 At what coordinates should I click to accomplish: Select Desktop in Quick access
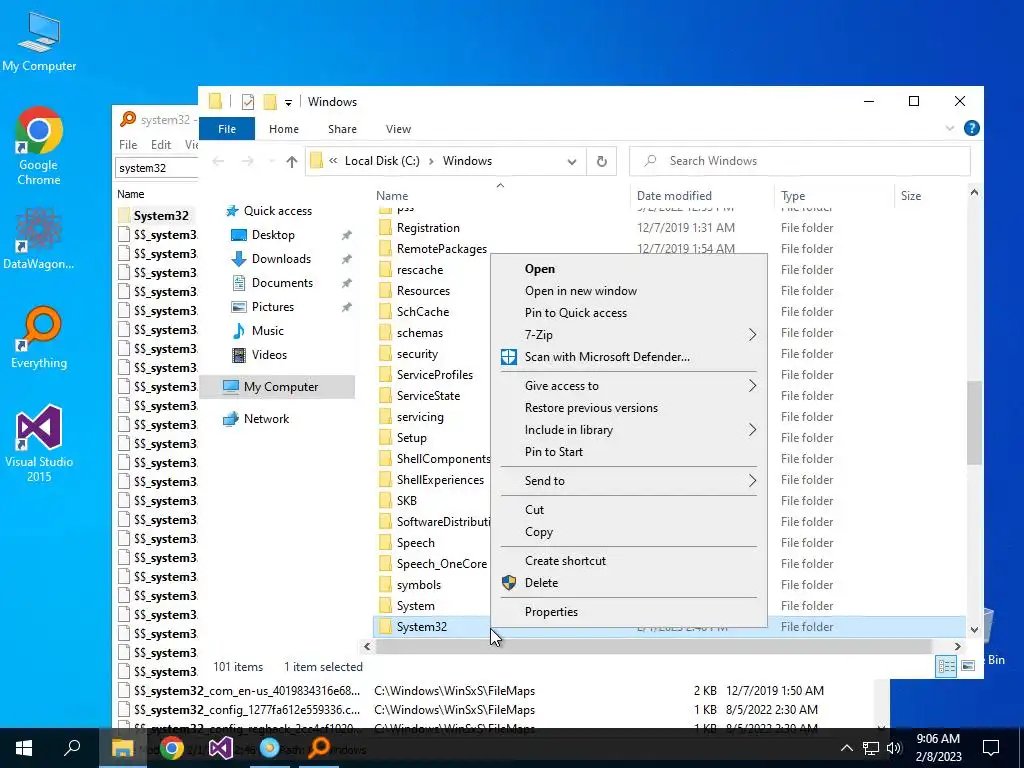pyautogui.click(x=273, y=235)
